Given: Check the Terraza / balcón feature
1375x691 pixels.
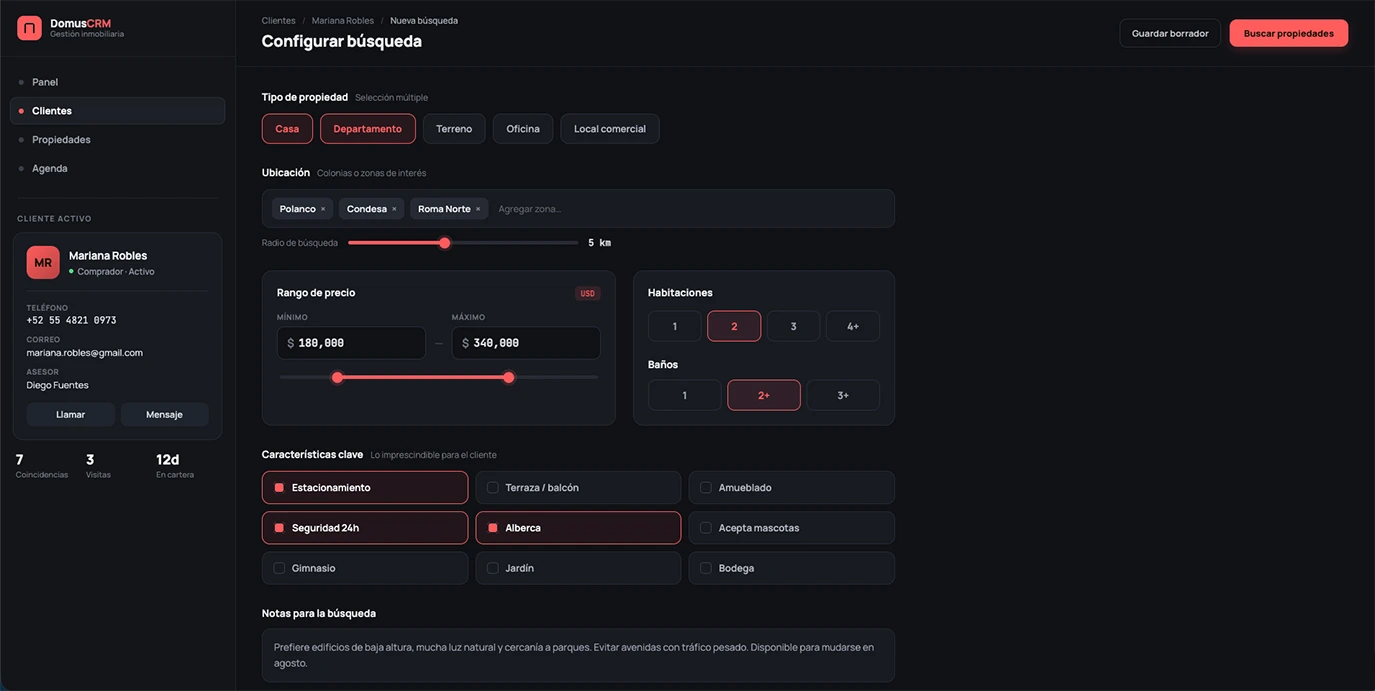Looking at the screenshot, I should (578, 488).
